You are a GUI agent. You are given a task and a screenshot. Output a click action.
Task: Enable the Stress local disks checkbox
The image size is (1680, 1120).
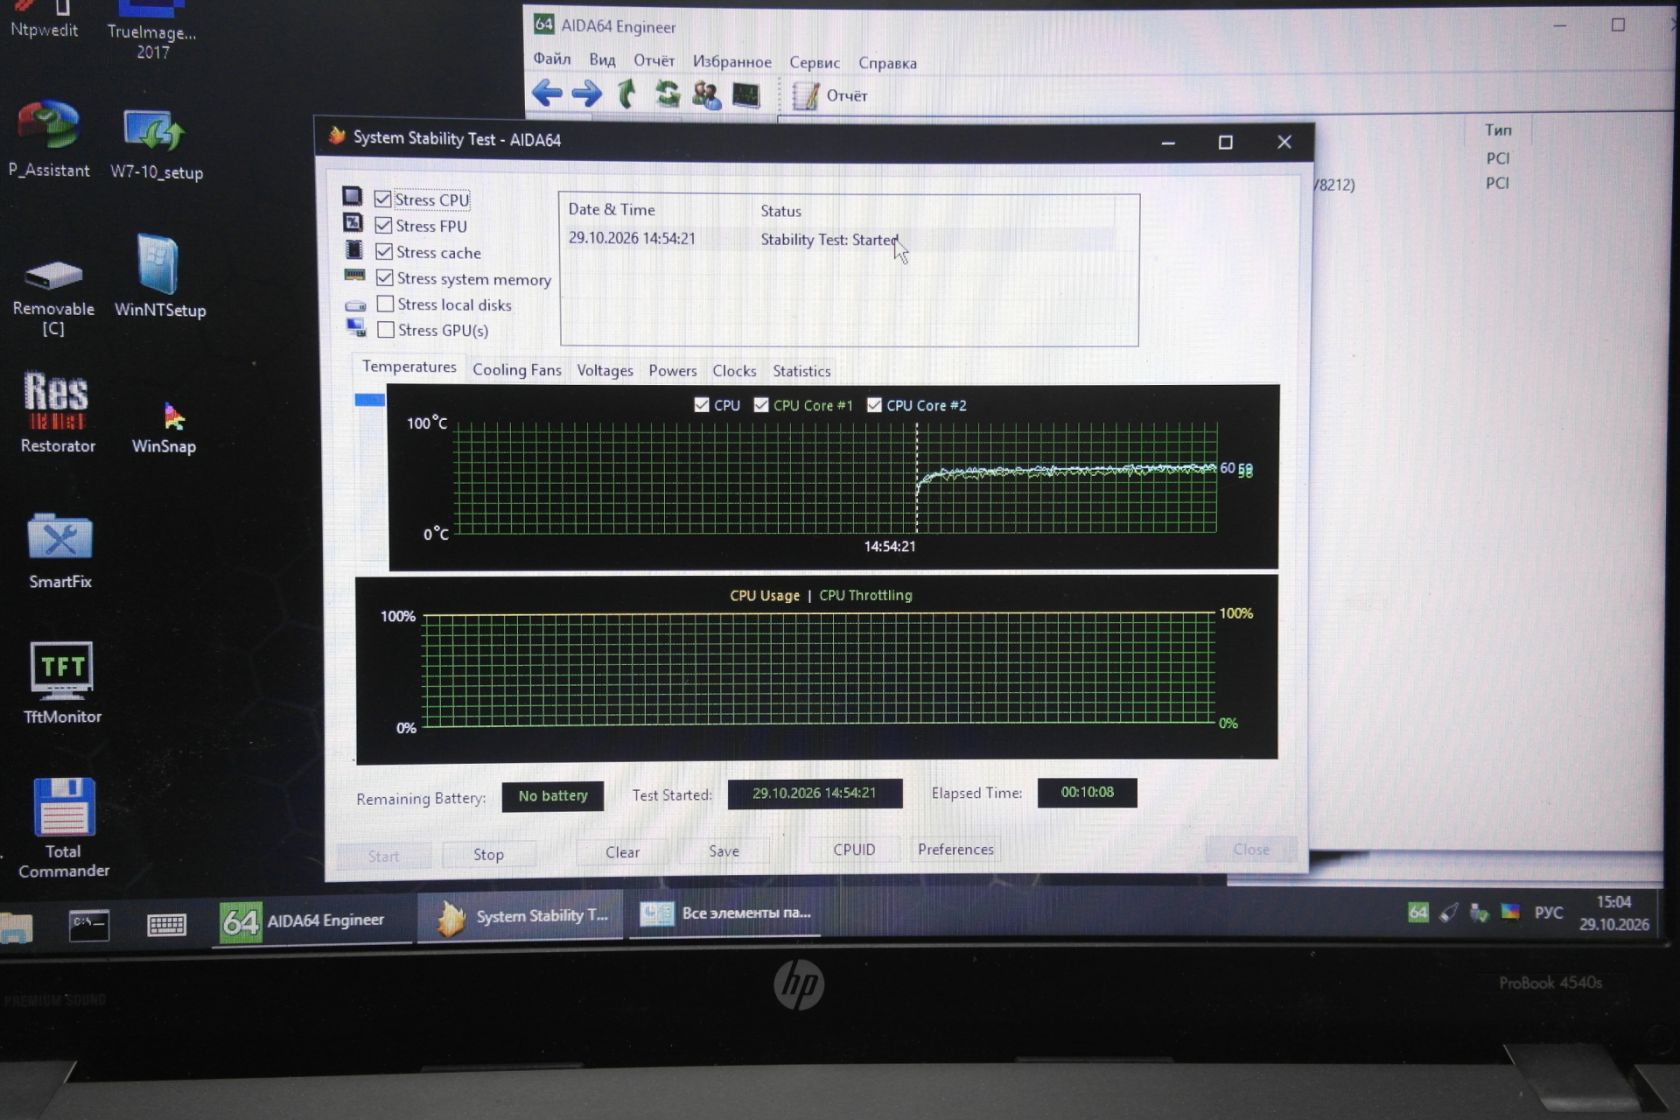pyautogui.click(x=385, y=304)
